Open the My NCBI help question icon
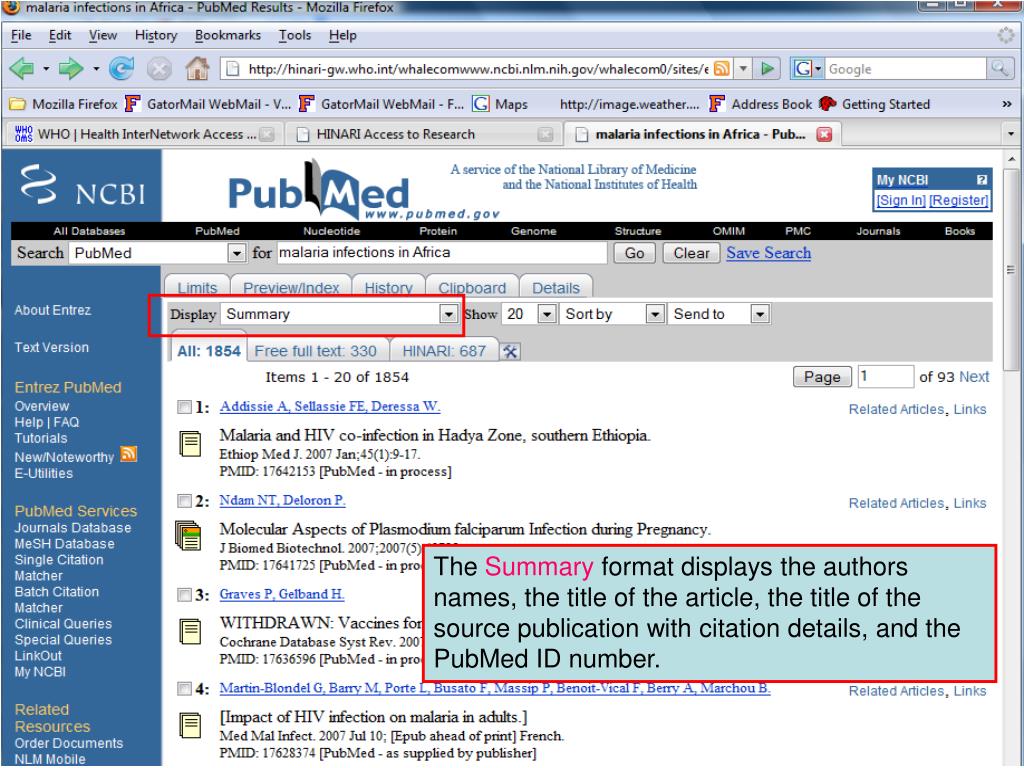Screen dimensions: 1024x768 [x=982, y=180]
